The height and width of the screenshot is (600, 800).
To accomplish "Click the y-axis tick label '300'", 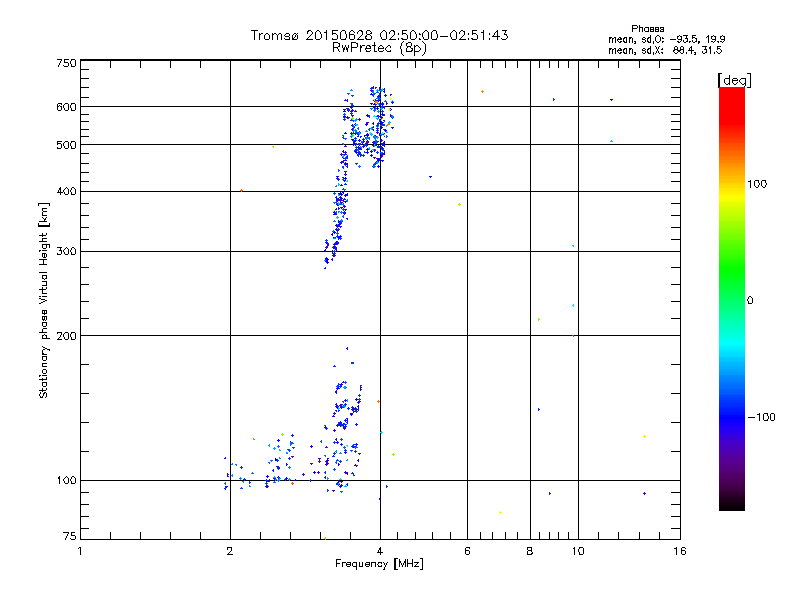I will (x=66, y=252).
